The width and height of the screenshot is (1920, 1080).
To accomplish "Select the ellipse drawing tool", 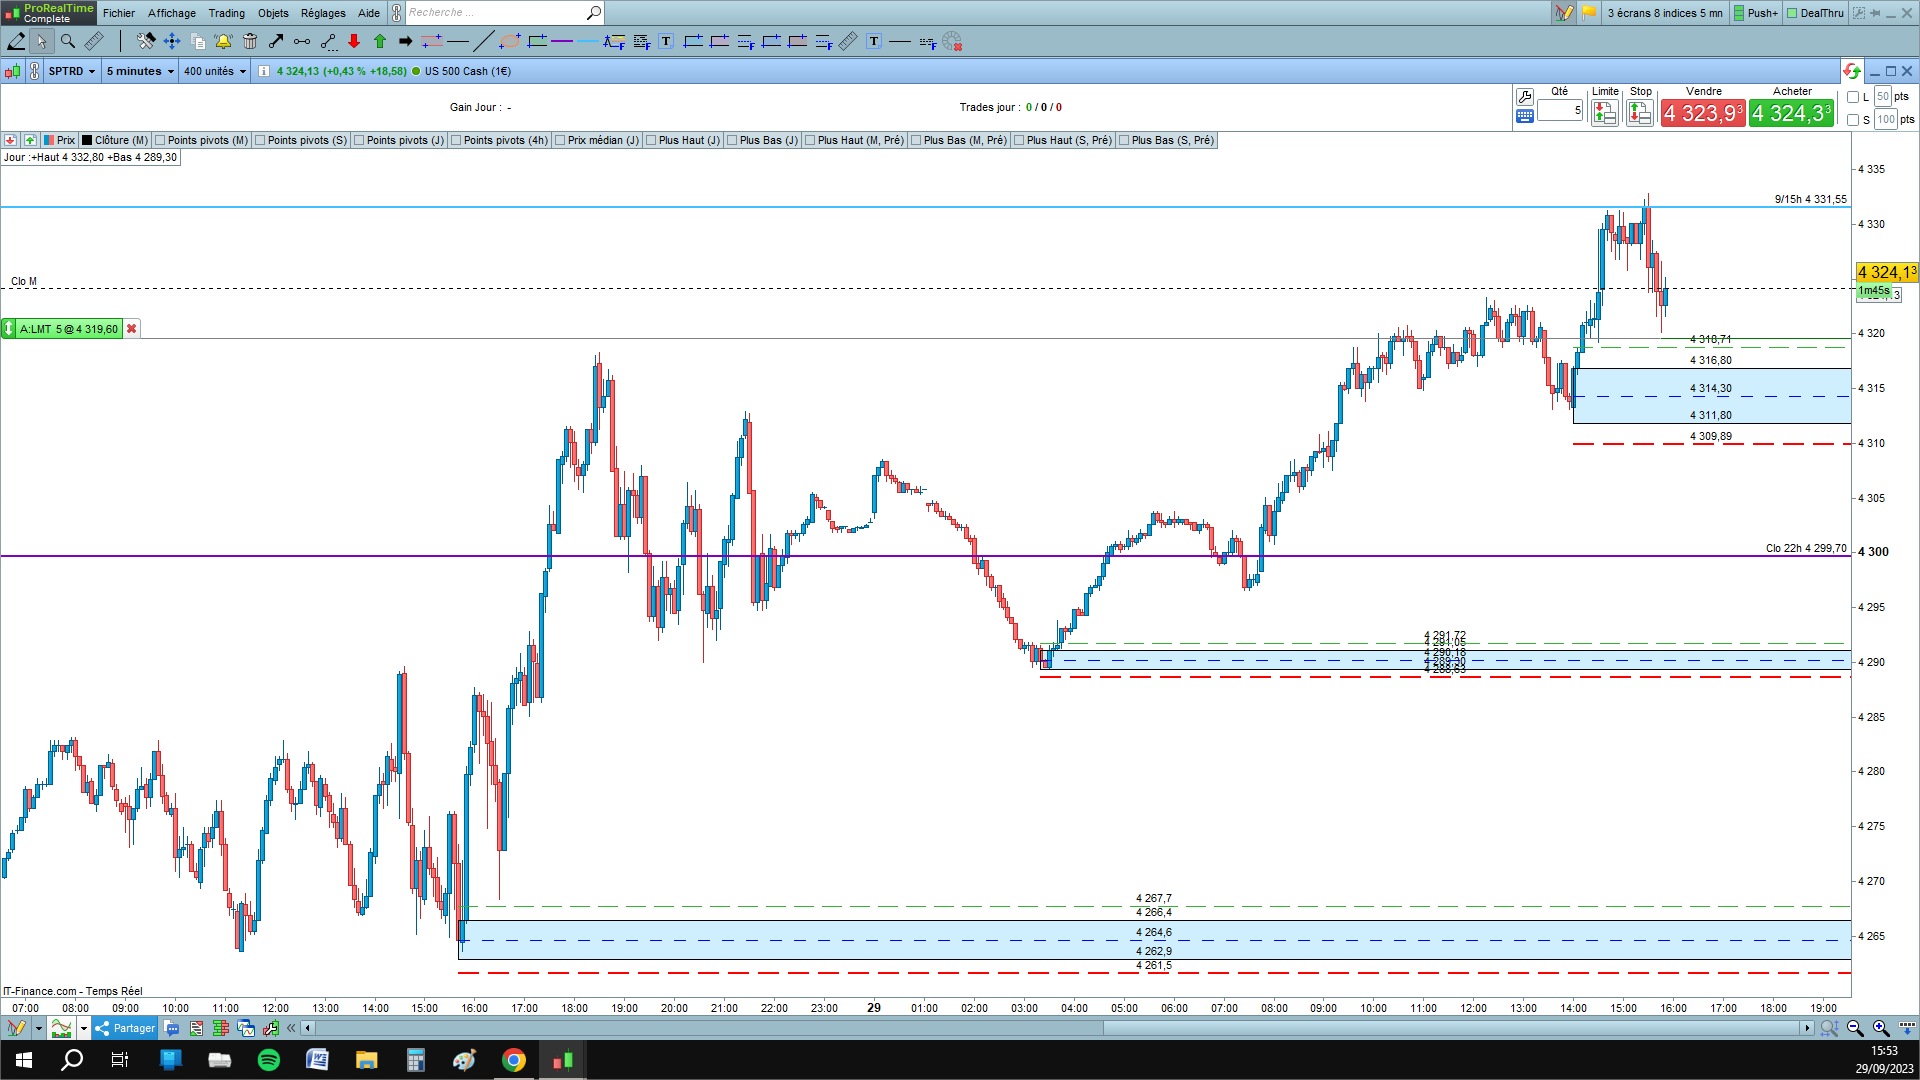I will [x=510, y=41].
